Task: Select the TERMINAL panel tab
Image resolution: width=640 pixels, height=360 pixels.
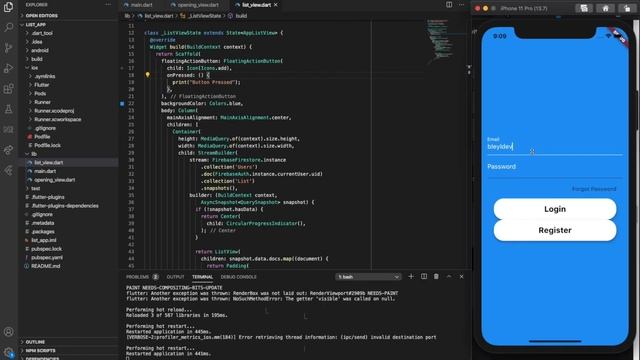Action: pos(202,277)
